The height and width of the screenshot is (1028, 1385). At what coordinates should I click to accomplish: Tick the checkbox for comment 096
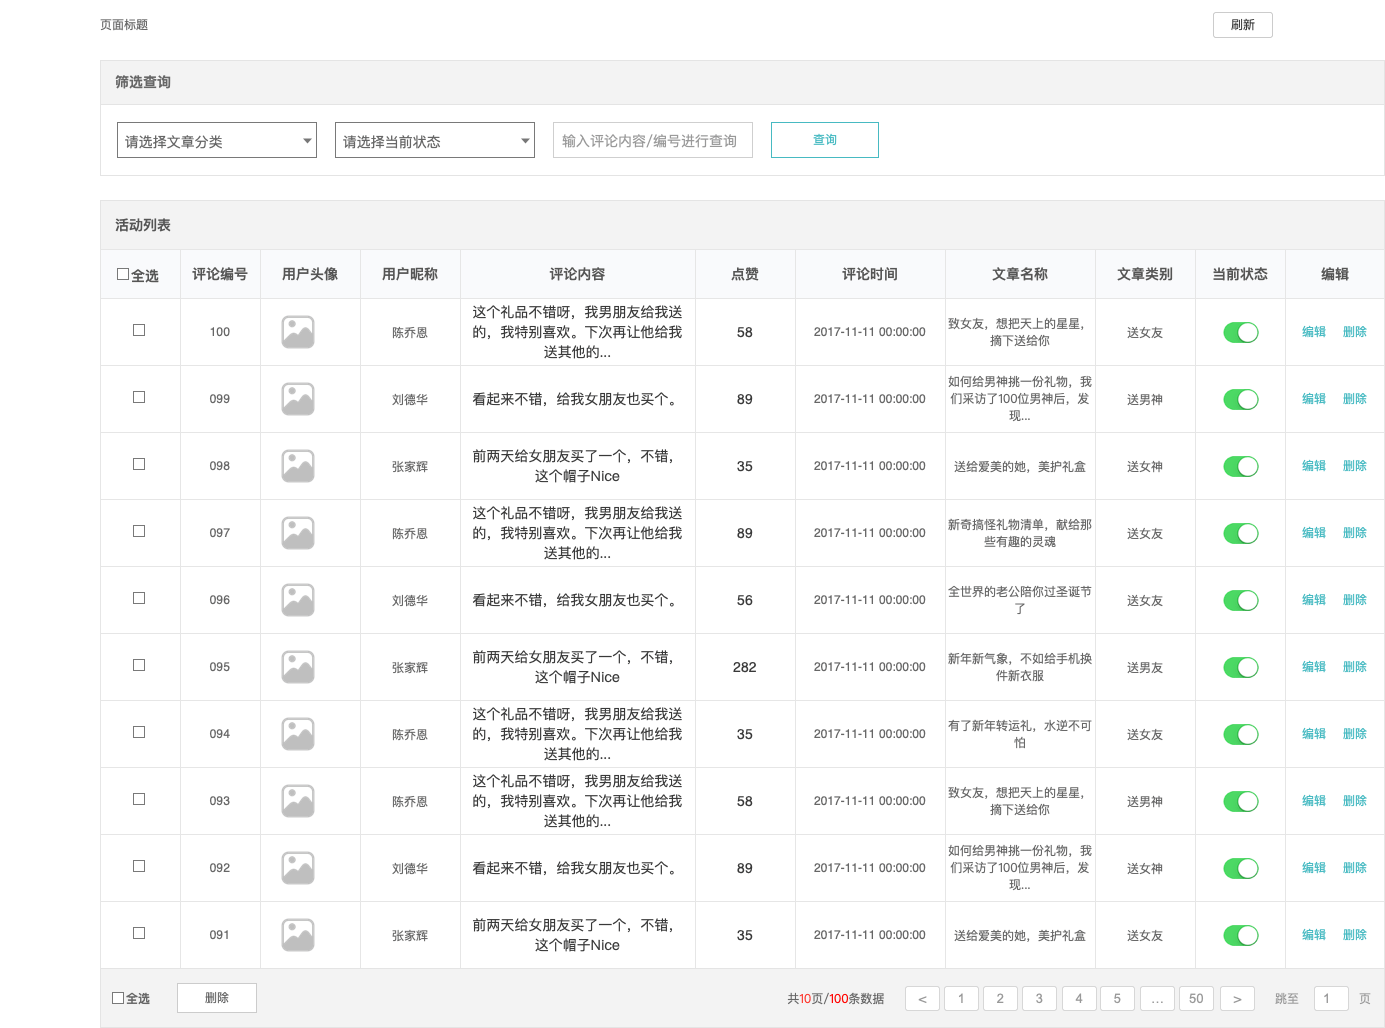(140, 599)
